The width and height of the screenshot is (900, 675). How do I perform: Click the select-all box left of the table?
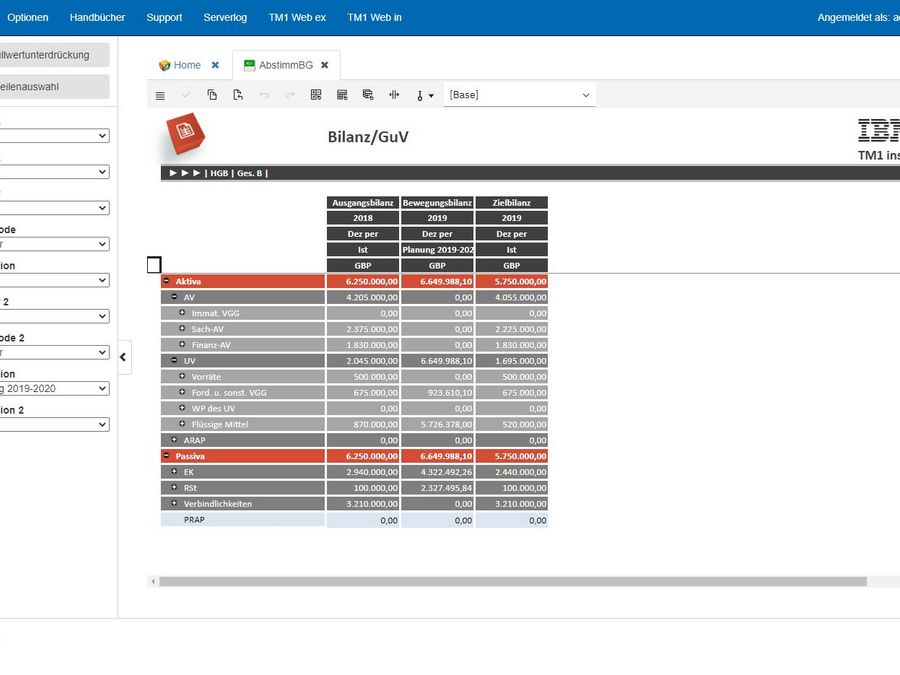click(x=154, y=265)
